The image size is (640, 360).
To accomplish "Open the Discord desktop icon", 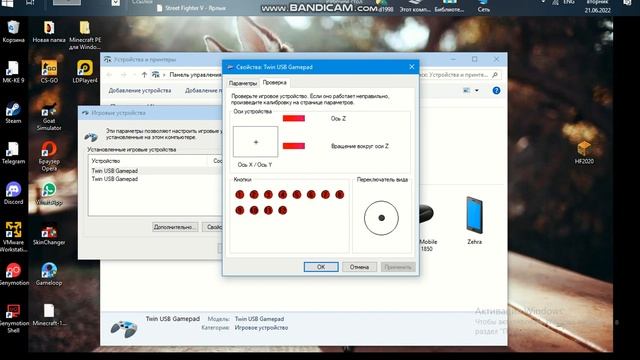I will click(x=13, y=193).
